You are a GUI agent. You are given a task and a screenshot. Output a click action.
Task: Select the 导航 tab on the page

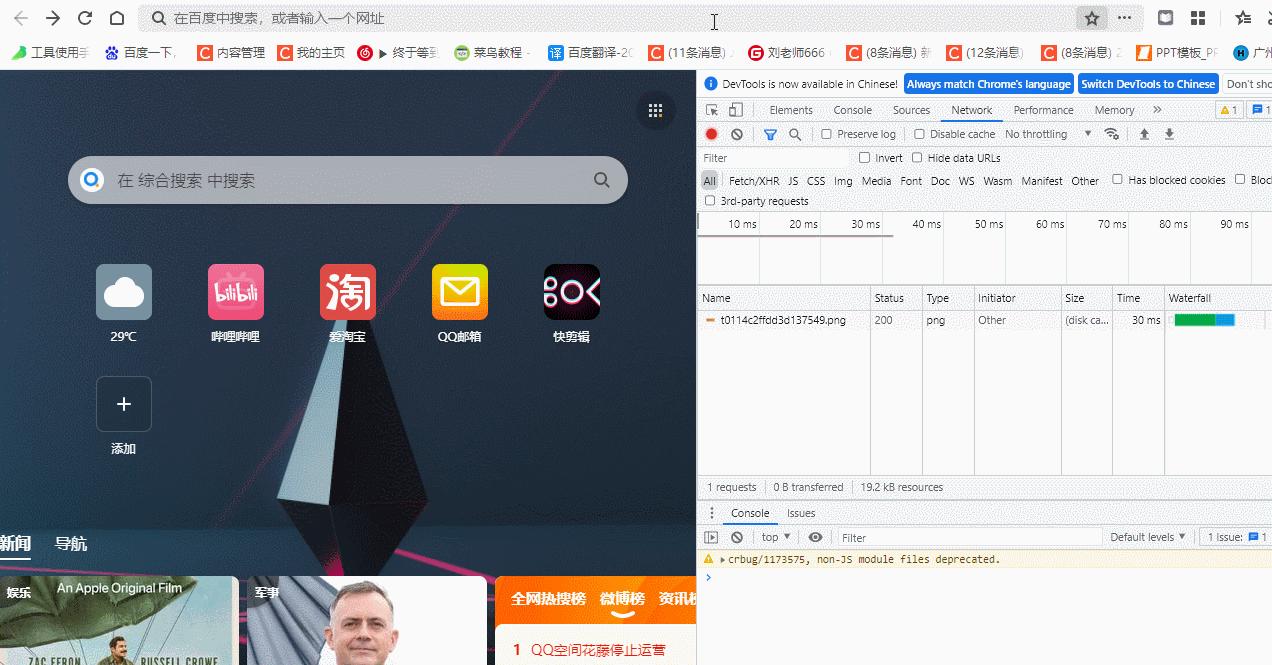(x=71, y=544)
